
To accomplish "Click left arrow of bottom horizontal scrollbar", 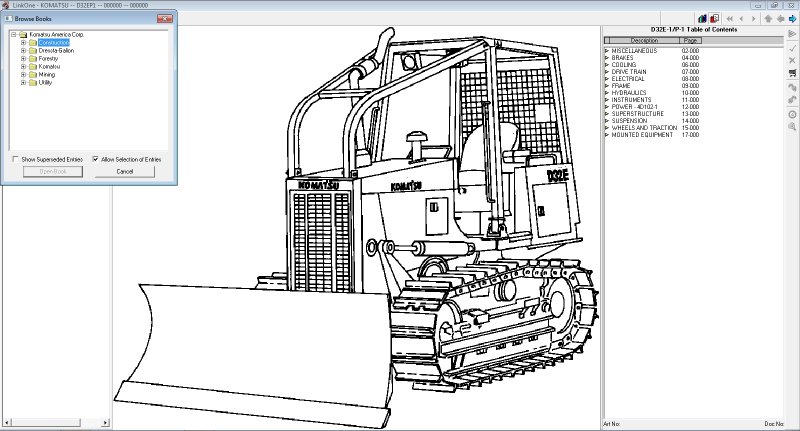I will click(x=7, y=423).
